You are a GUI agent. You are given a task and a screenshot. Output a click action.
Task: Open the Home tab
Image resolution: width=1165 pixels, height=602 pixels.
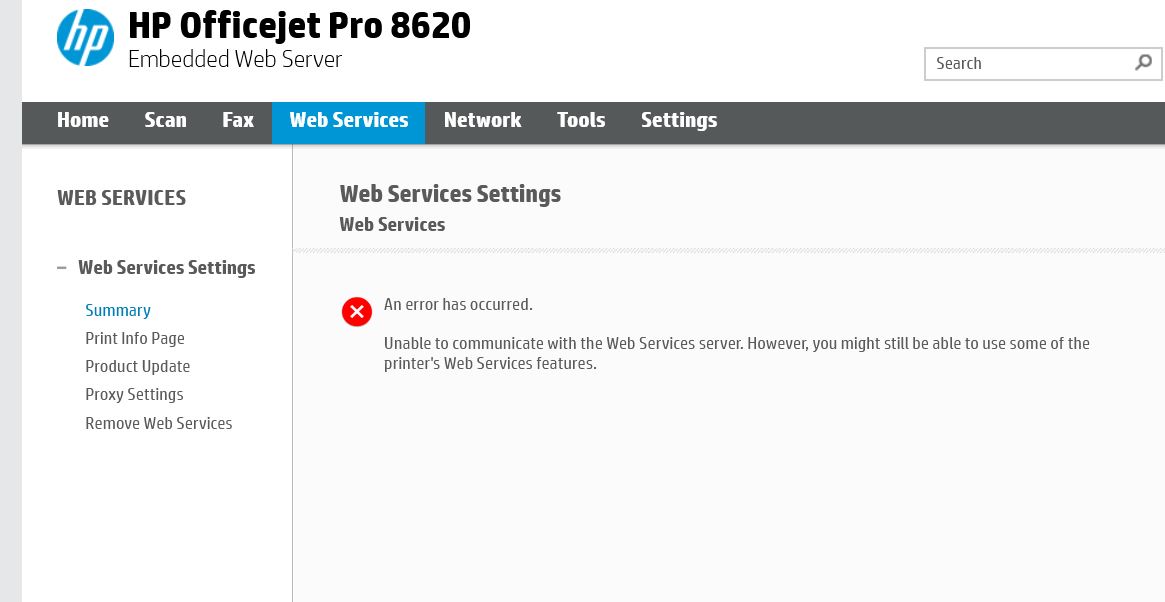[x=83, y=120]
